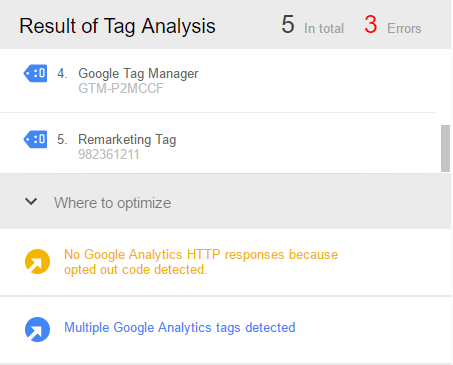
Task: Click the red 3 errors count
Action: click(x=371, y=25)
